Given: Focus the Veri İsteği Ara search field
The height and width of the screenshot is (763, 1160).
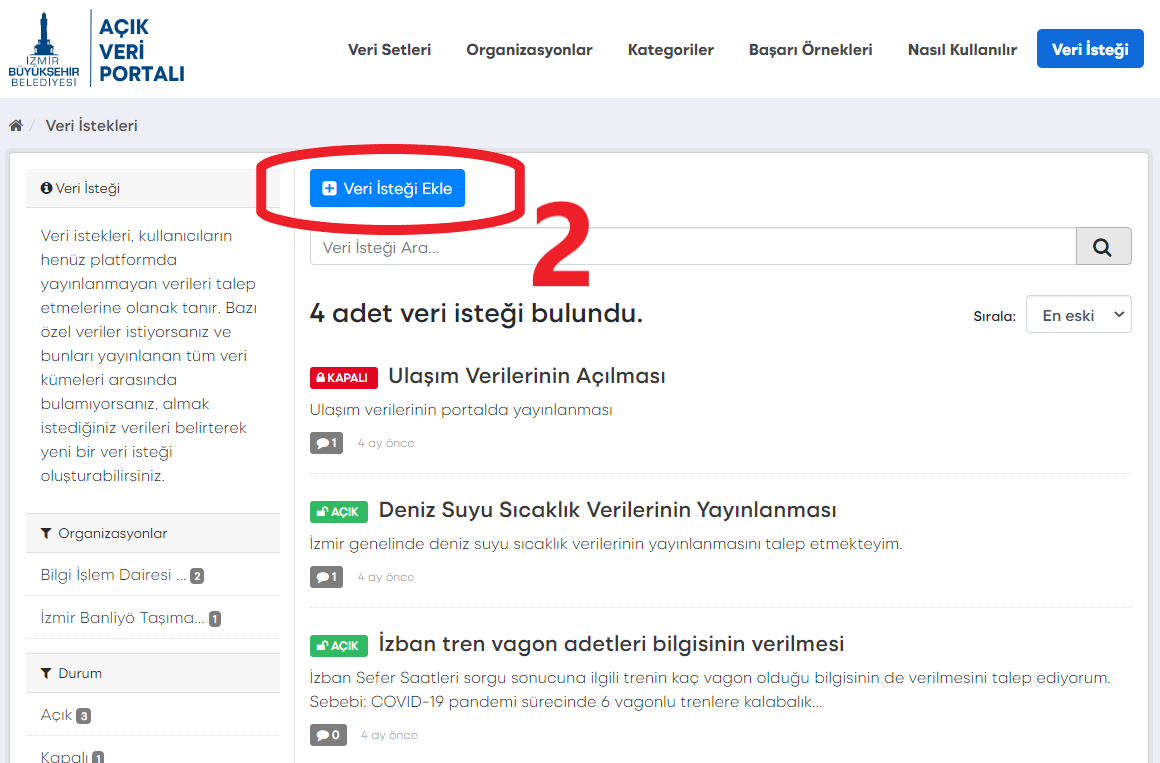Looking at the screenshot, I should [x=692, y=247].
